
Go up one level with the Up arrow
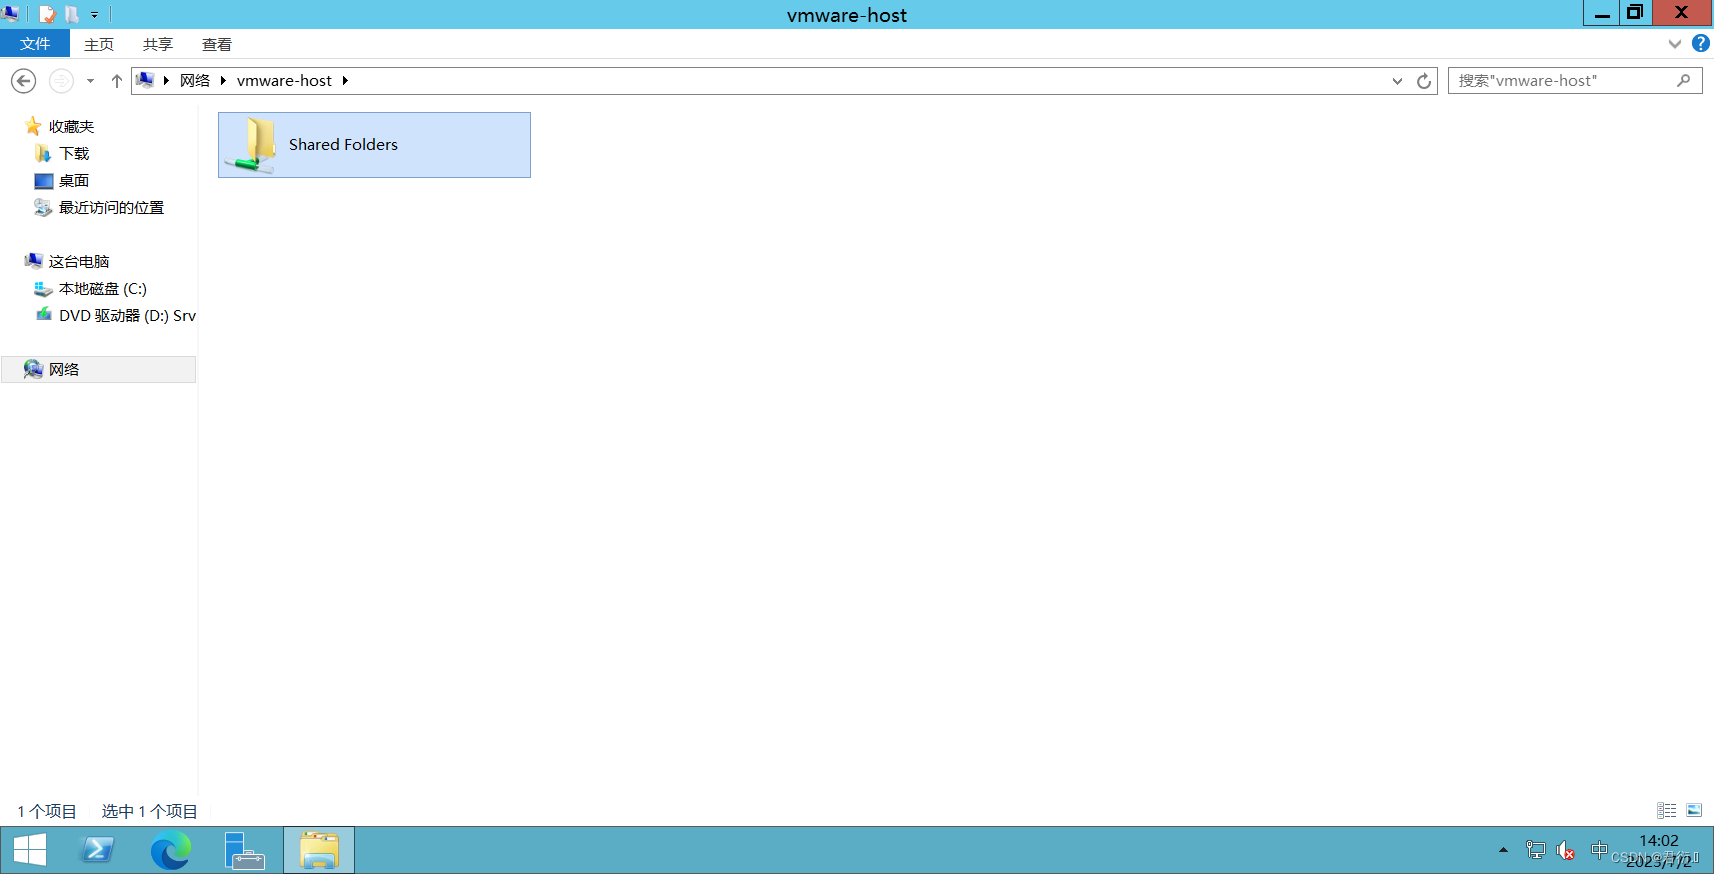[x=117, y=81]
